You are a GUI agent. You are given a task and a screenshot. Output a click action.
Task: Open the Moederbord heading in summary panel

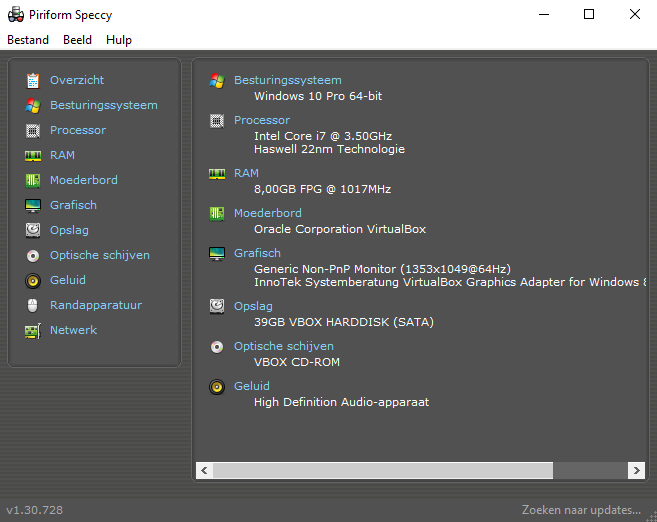pyautogui.click(x=267, y=213)
